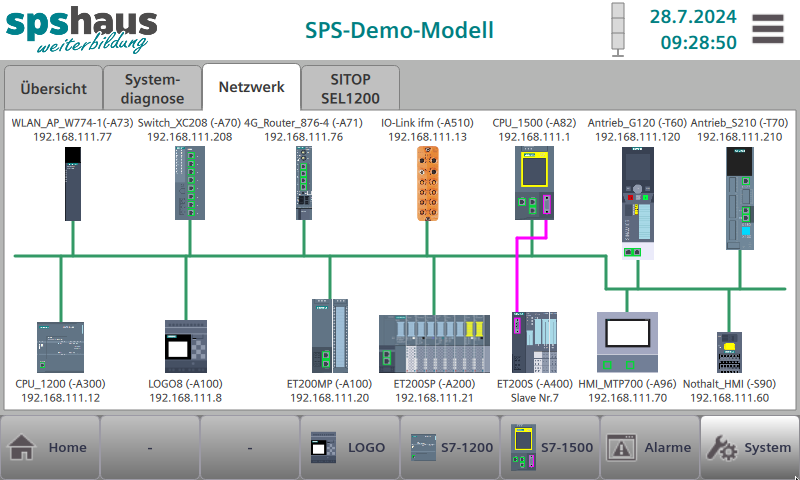Click the Nothalt_HMI (-S90) label

coord(729,384)
